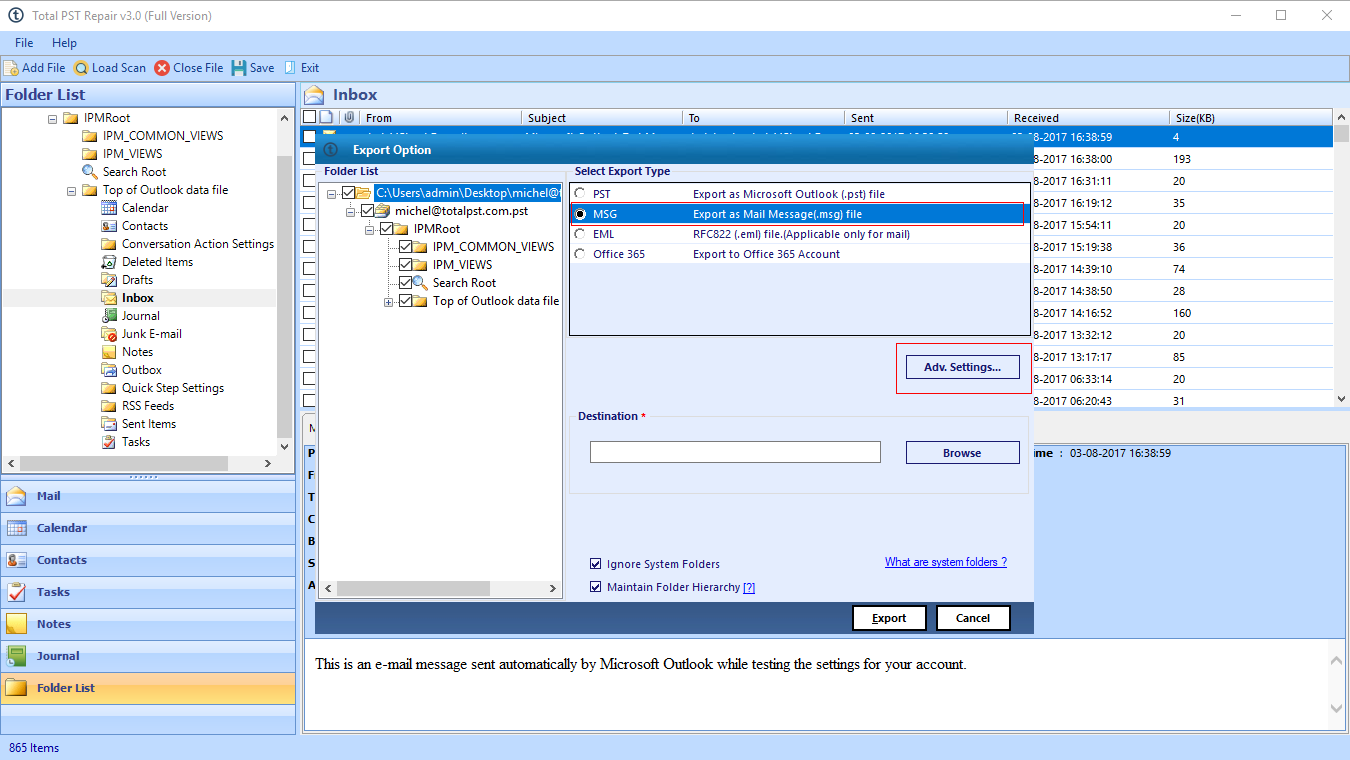Click the [?] link beside Maintain Folder Hierarchy
Viewport: 1350px width, 760px height.
pyautogui.click(x=749, y=587)
